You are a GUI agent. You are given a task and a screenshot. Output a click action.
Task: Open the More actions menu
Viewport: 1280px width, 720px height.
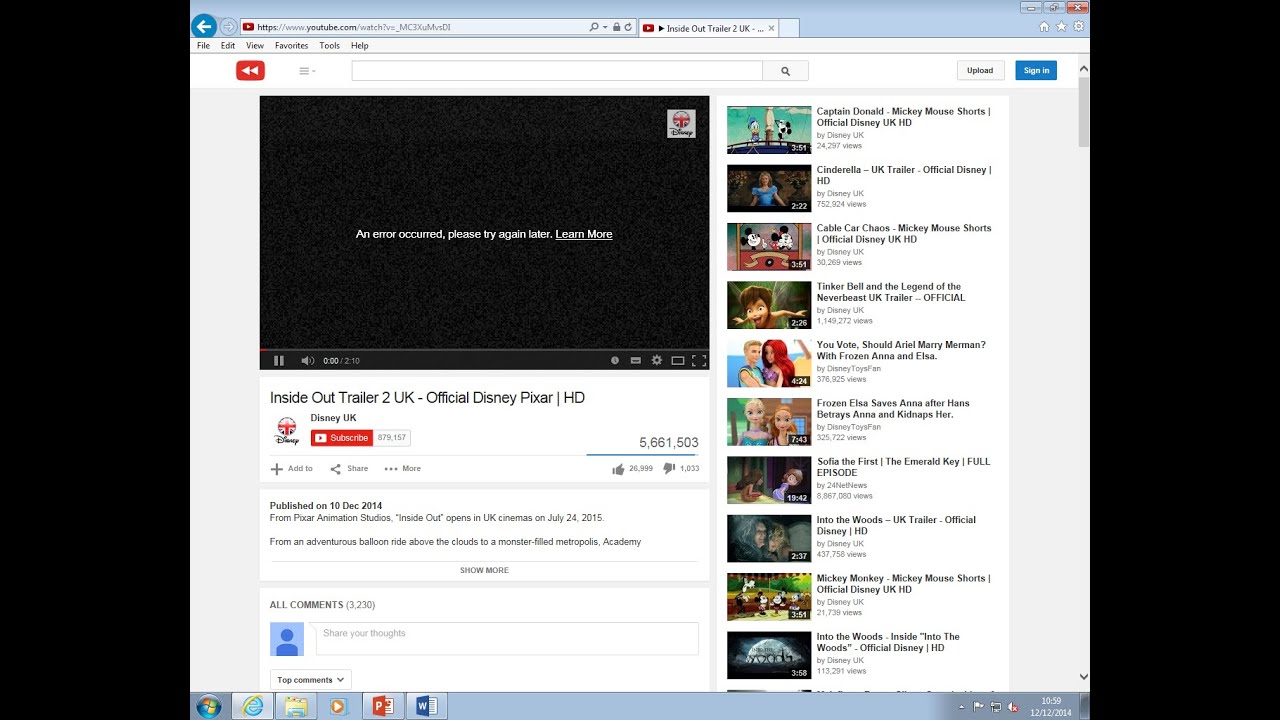coord(402,468)
